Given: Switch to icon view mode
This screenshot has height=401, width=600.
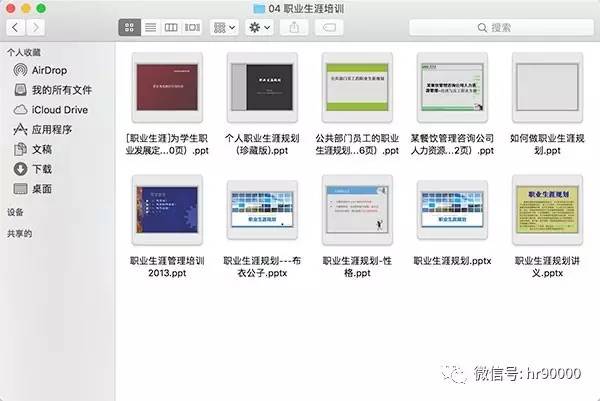Looking at the screenshot, I should point(129,28).
